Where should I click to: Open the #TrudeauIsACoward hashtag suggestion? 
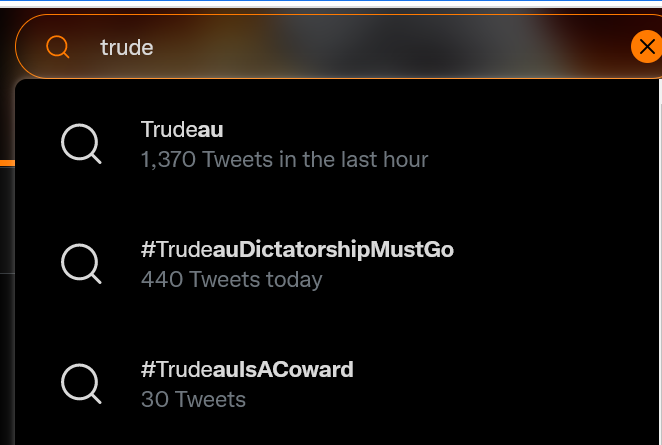tap(337, 384)
